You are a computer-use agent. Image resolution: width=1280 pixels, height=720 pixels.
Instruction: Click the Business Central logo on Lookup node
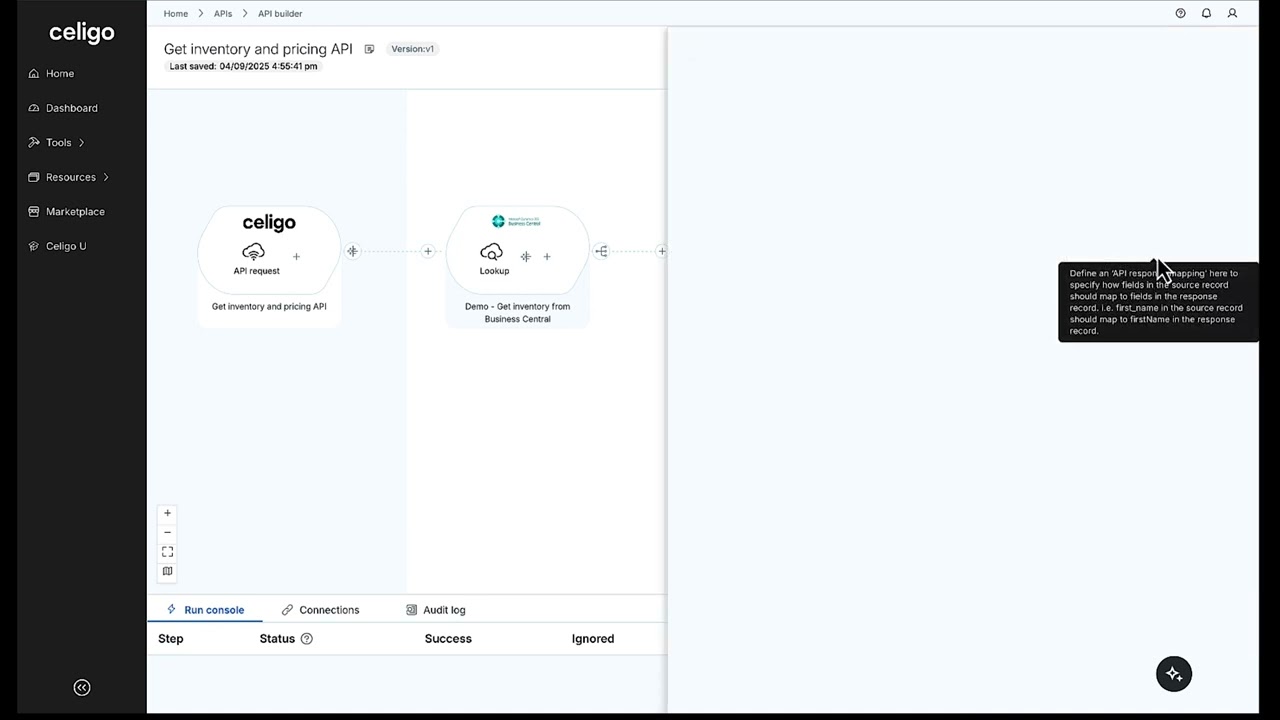coord(516,221)
